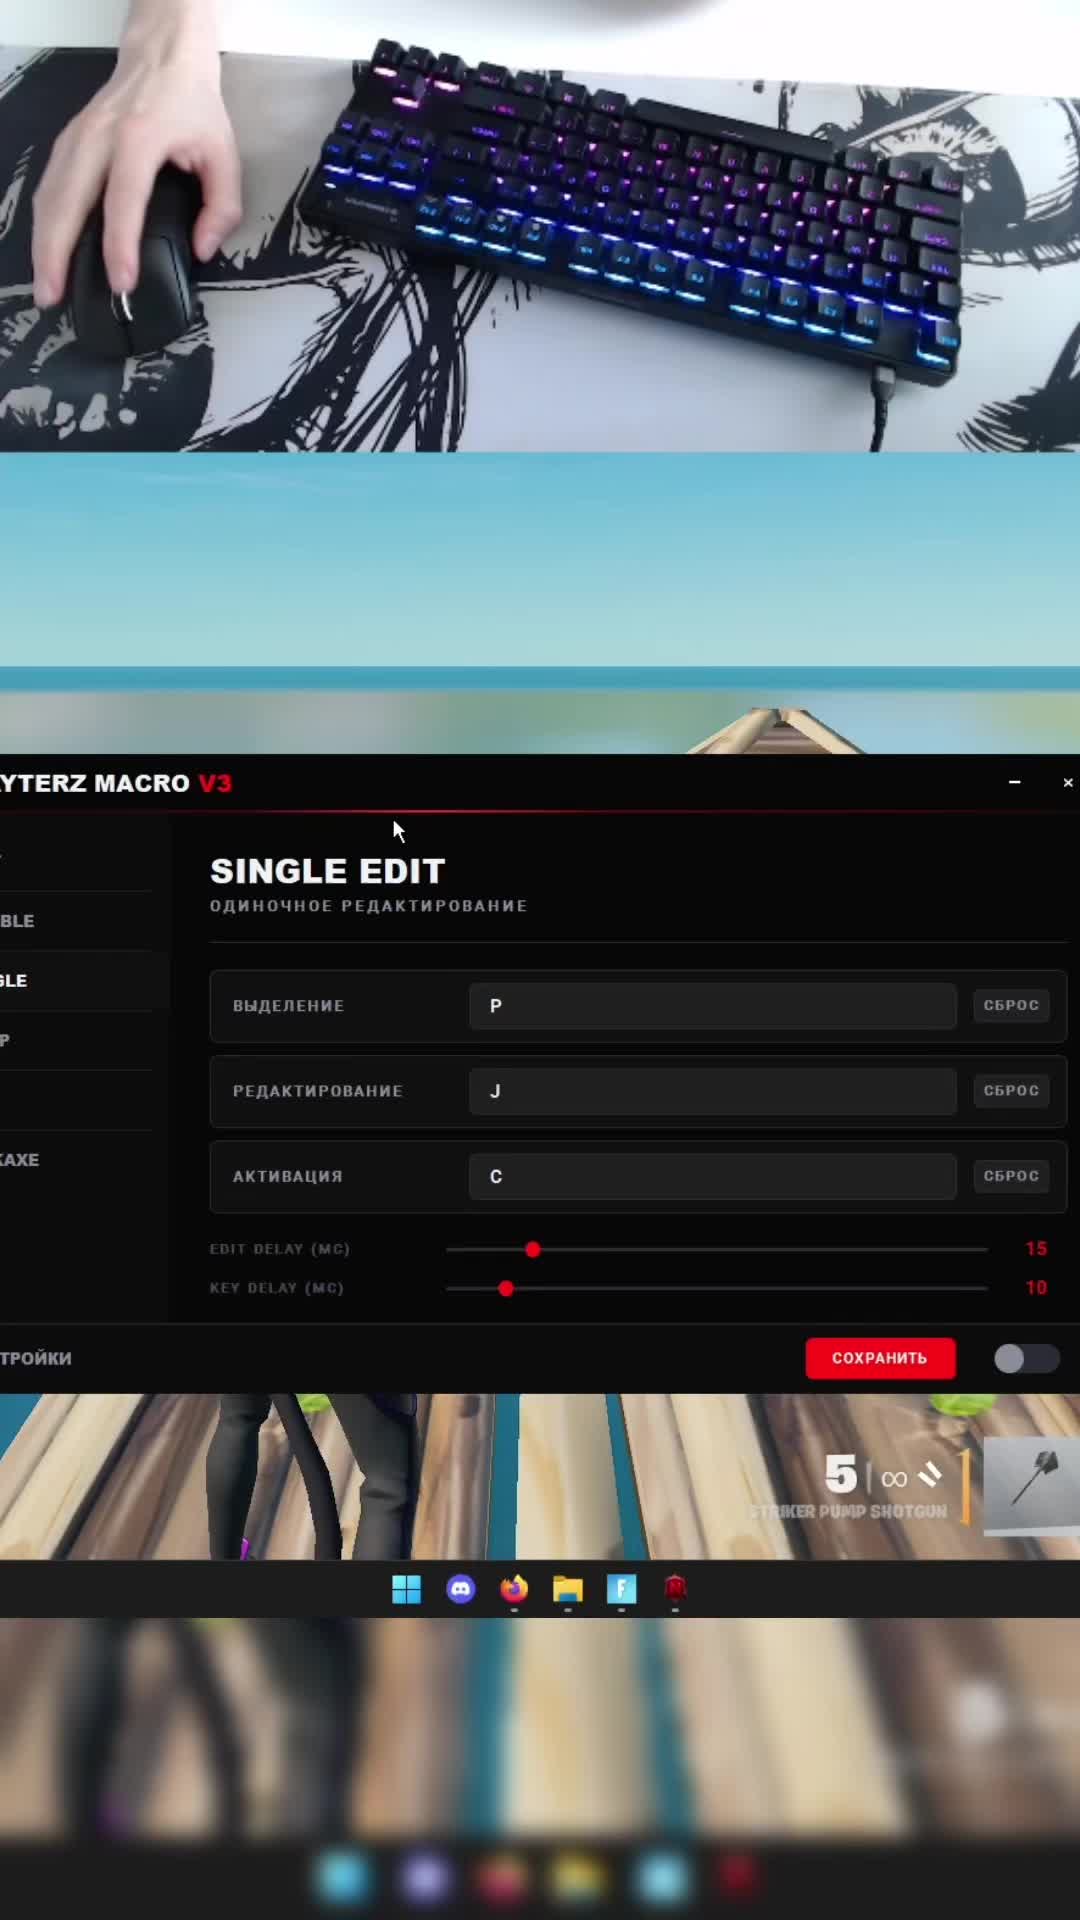The image size is (1080, 1920).
Task: Launch Firefox from the taskbar
Action: [x=514, y=1588]
